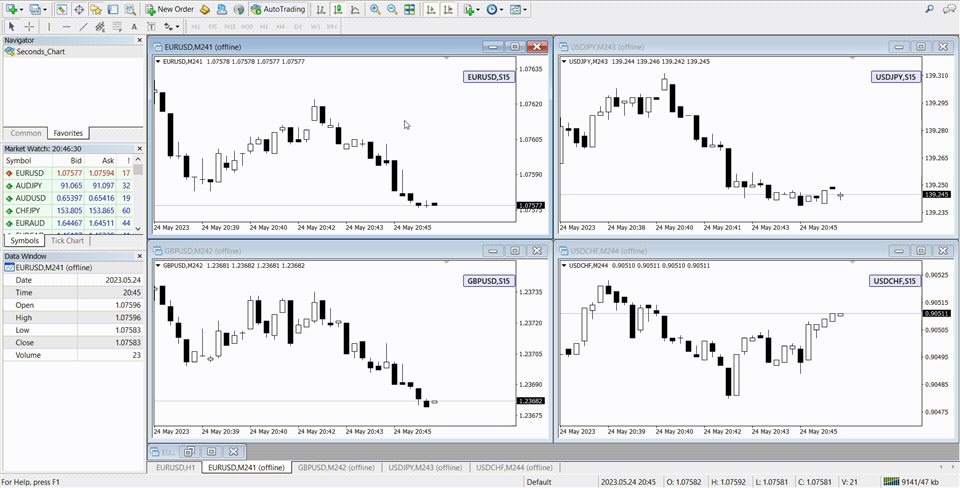Switch to the Common tab in Navigator

(x=26, y=133)
